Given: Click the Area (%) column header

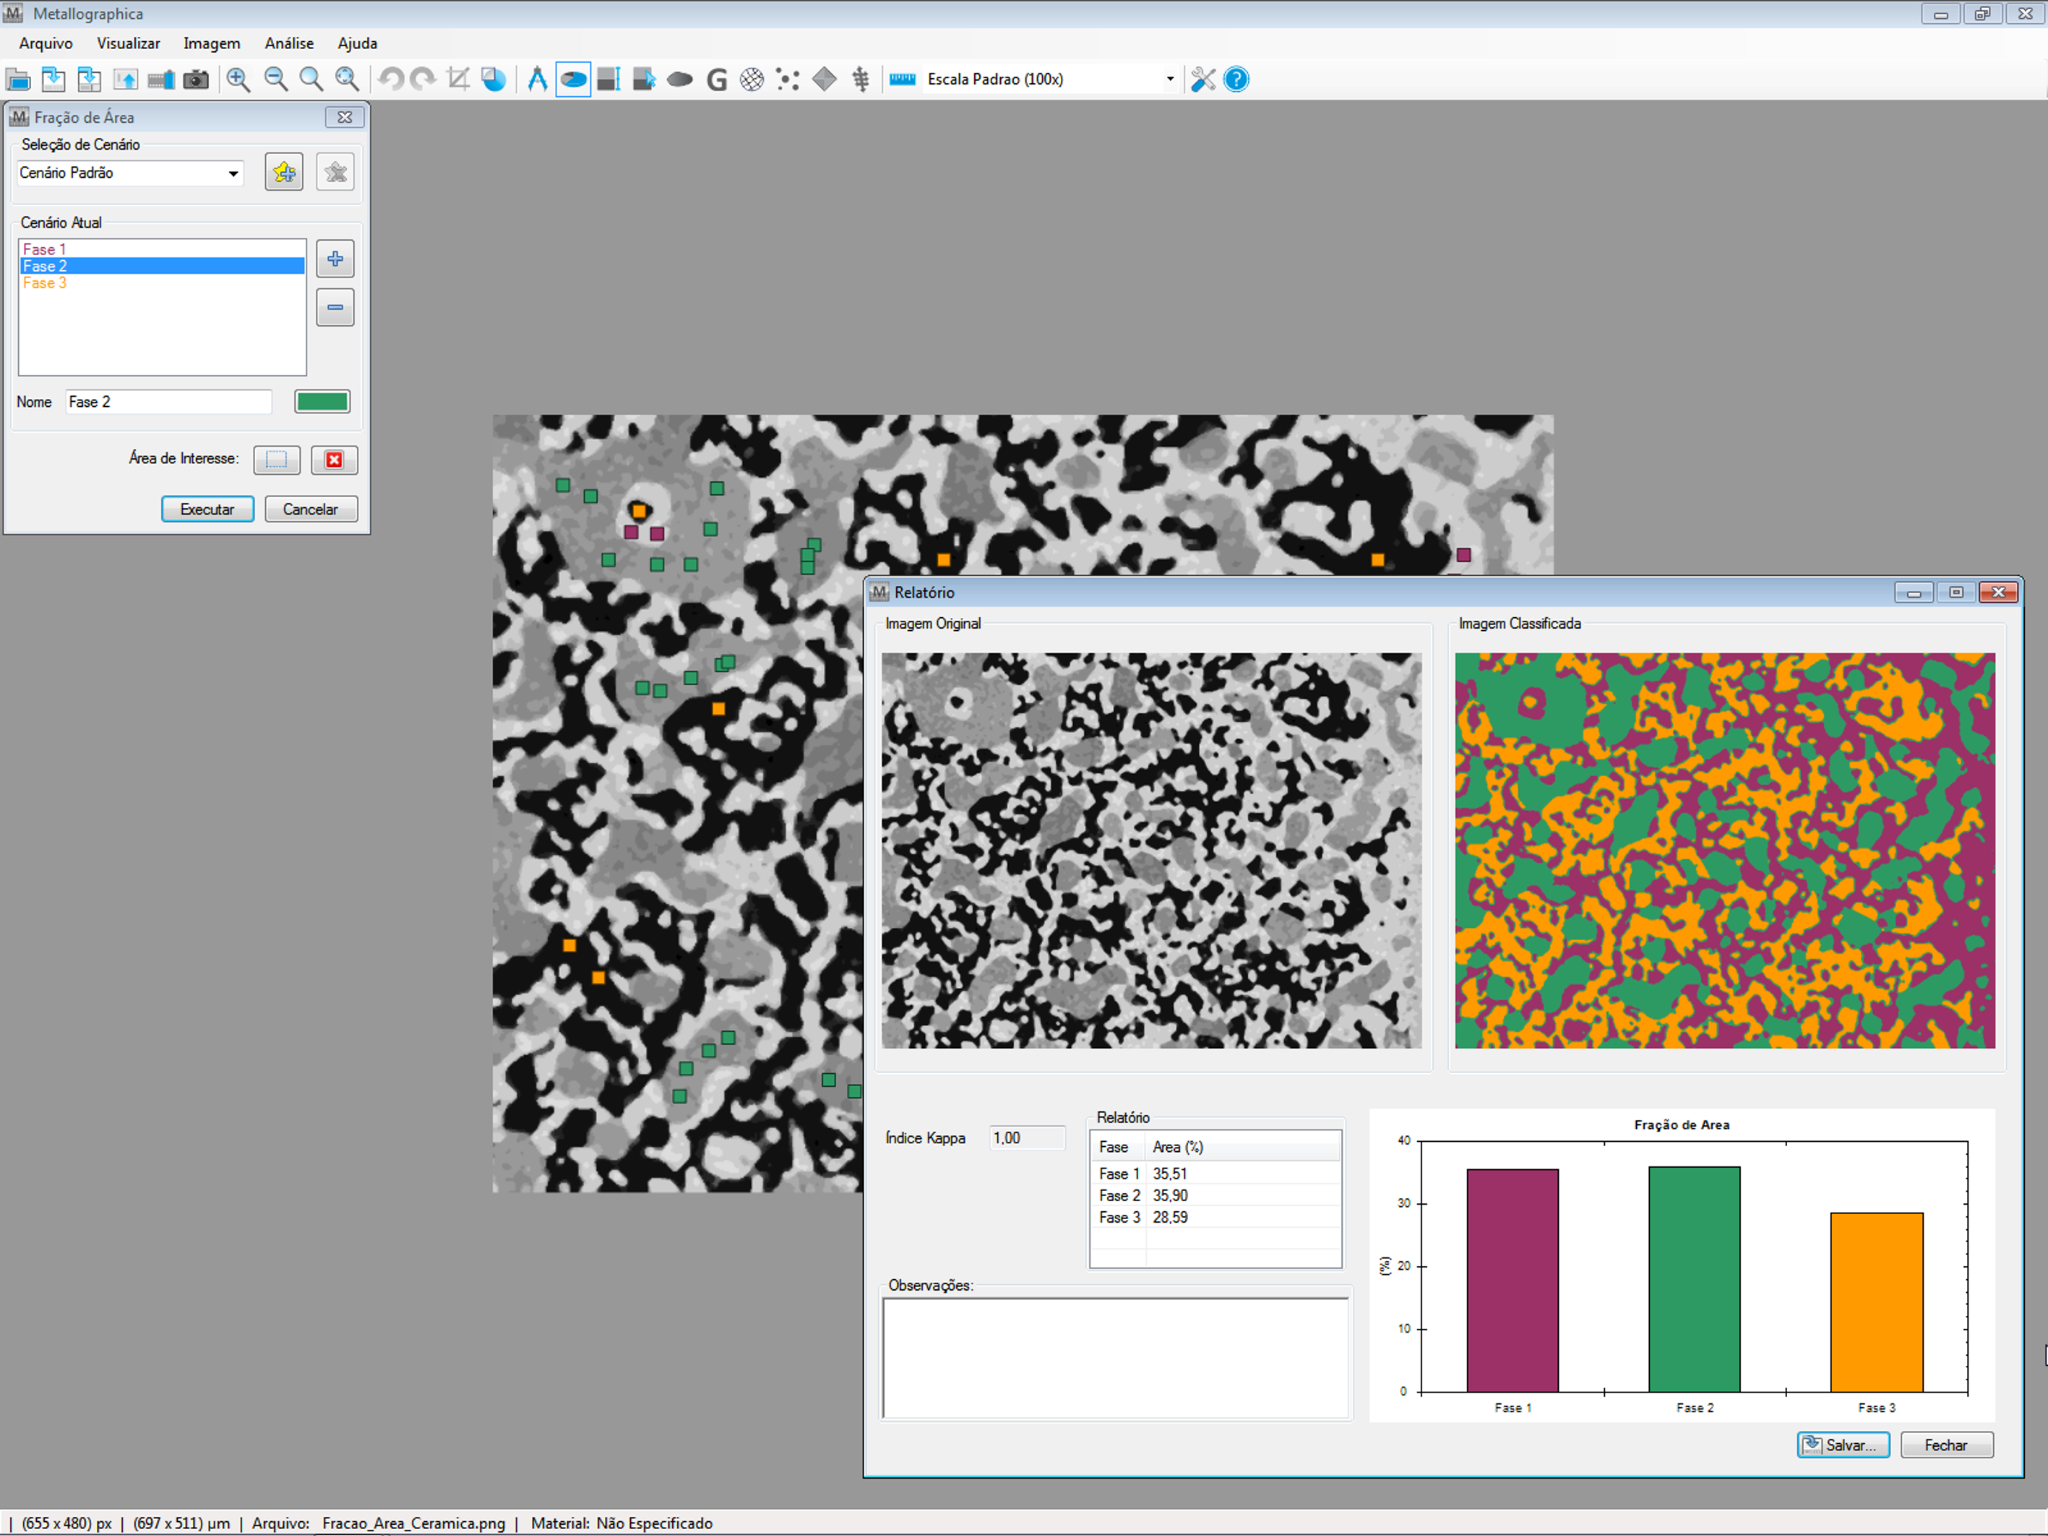Looking at the screenshot, I should pyautogui.click(x=1243, y=1147).
